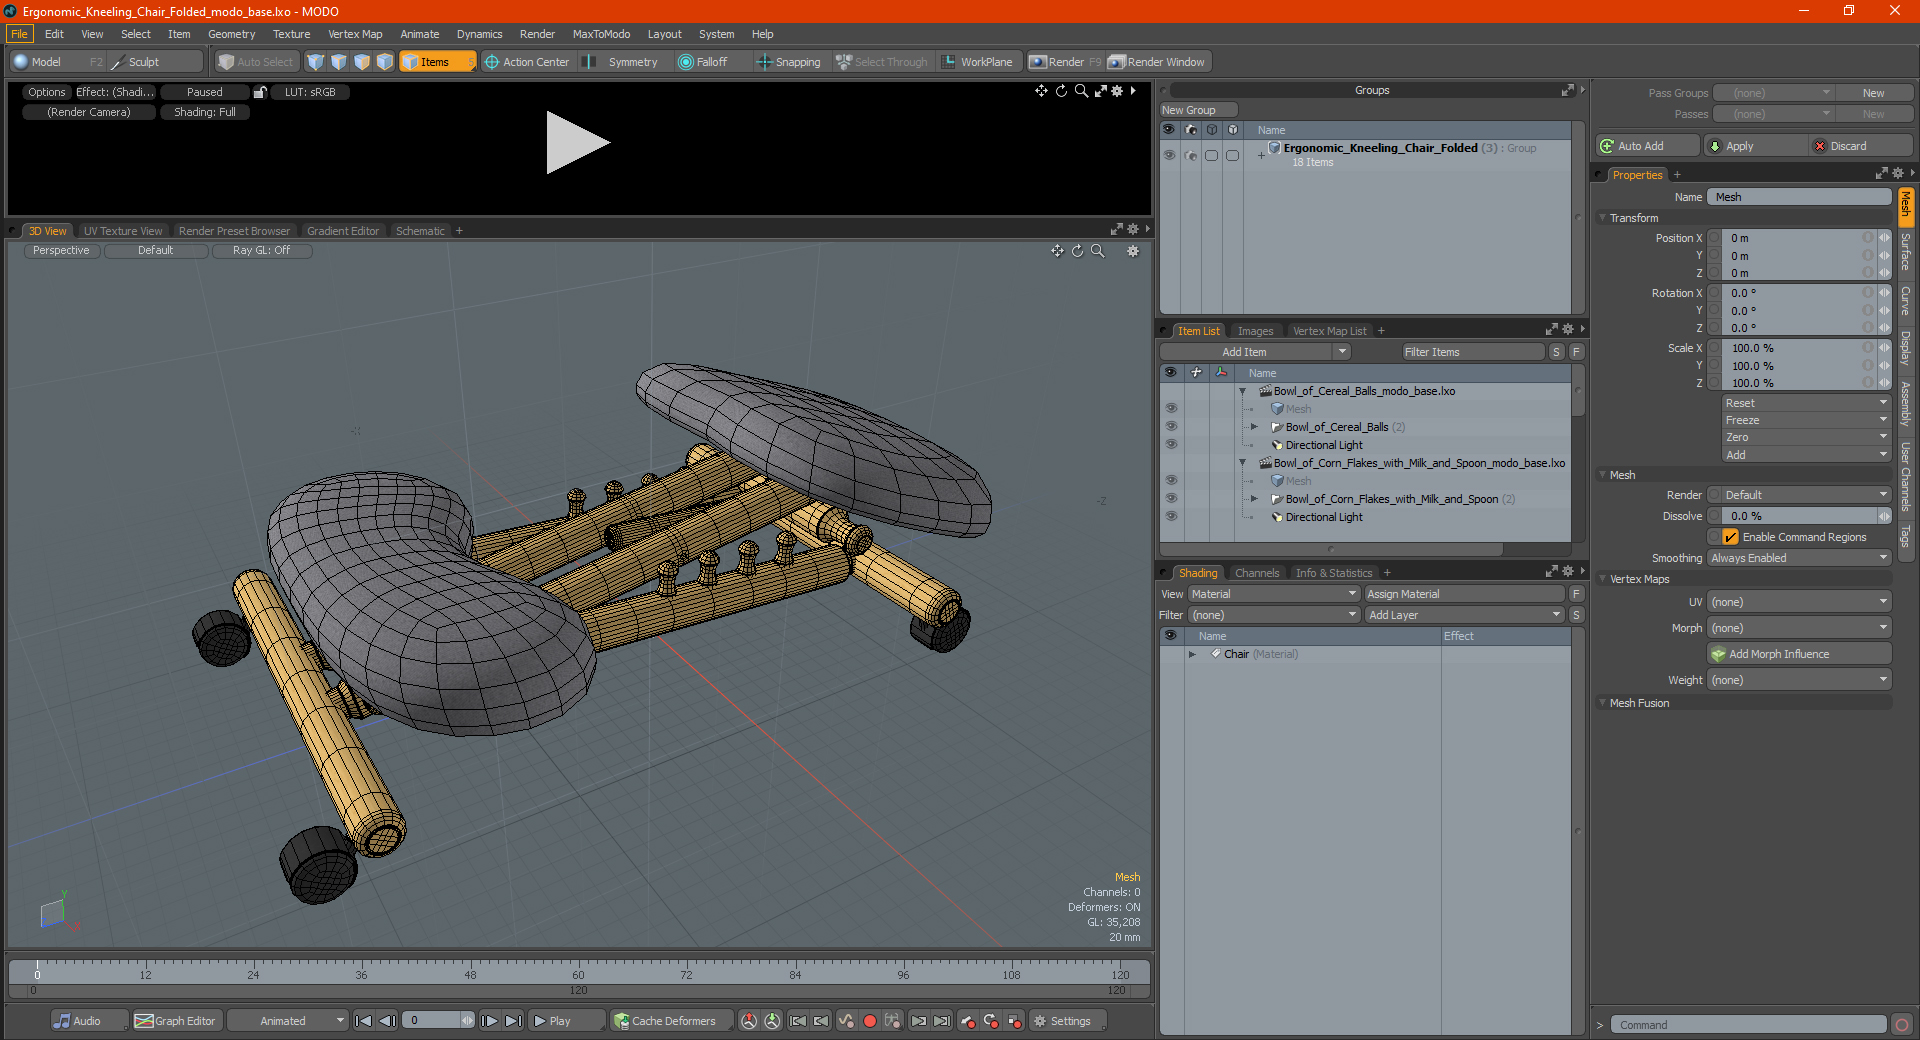Click the Command input field

[x=1748, y=1025]
